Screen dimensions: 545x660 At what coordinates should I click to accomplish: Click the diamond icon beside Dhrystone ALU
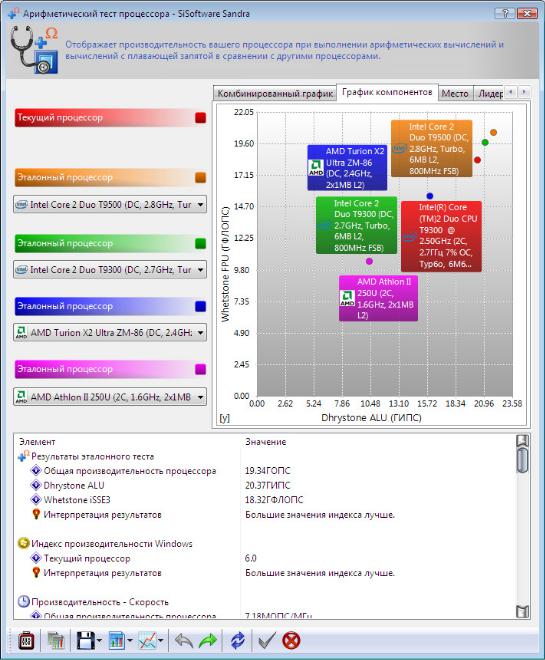click(x=36, y=485)
